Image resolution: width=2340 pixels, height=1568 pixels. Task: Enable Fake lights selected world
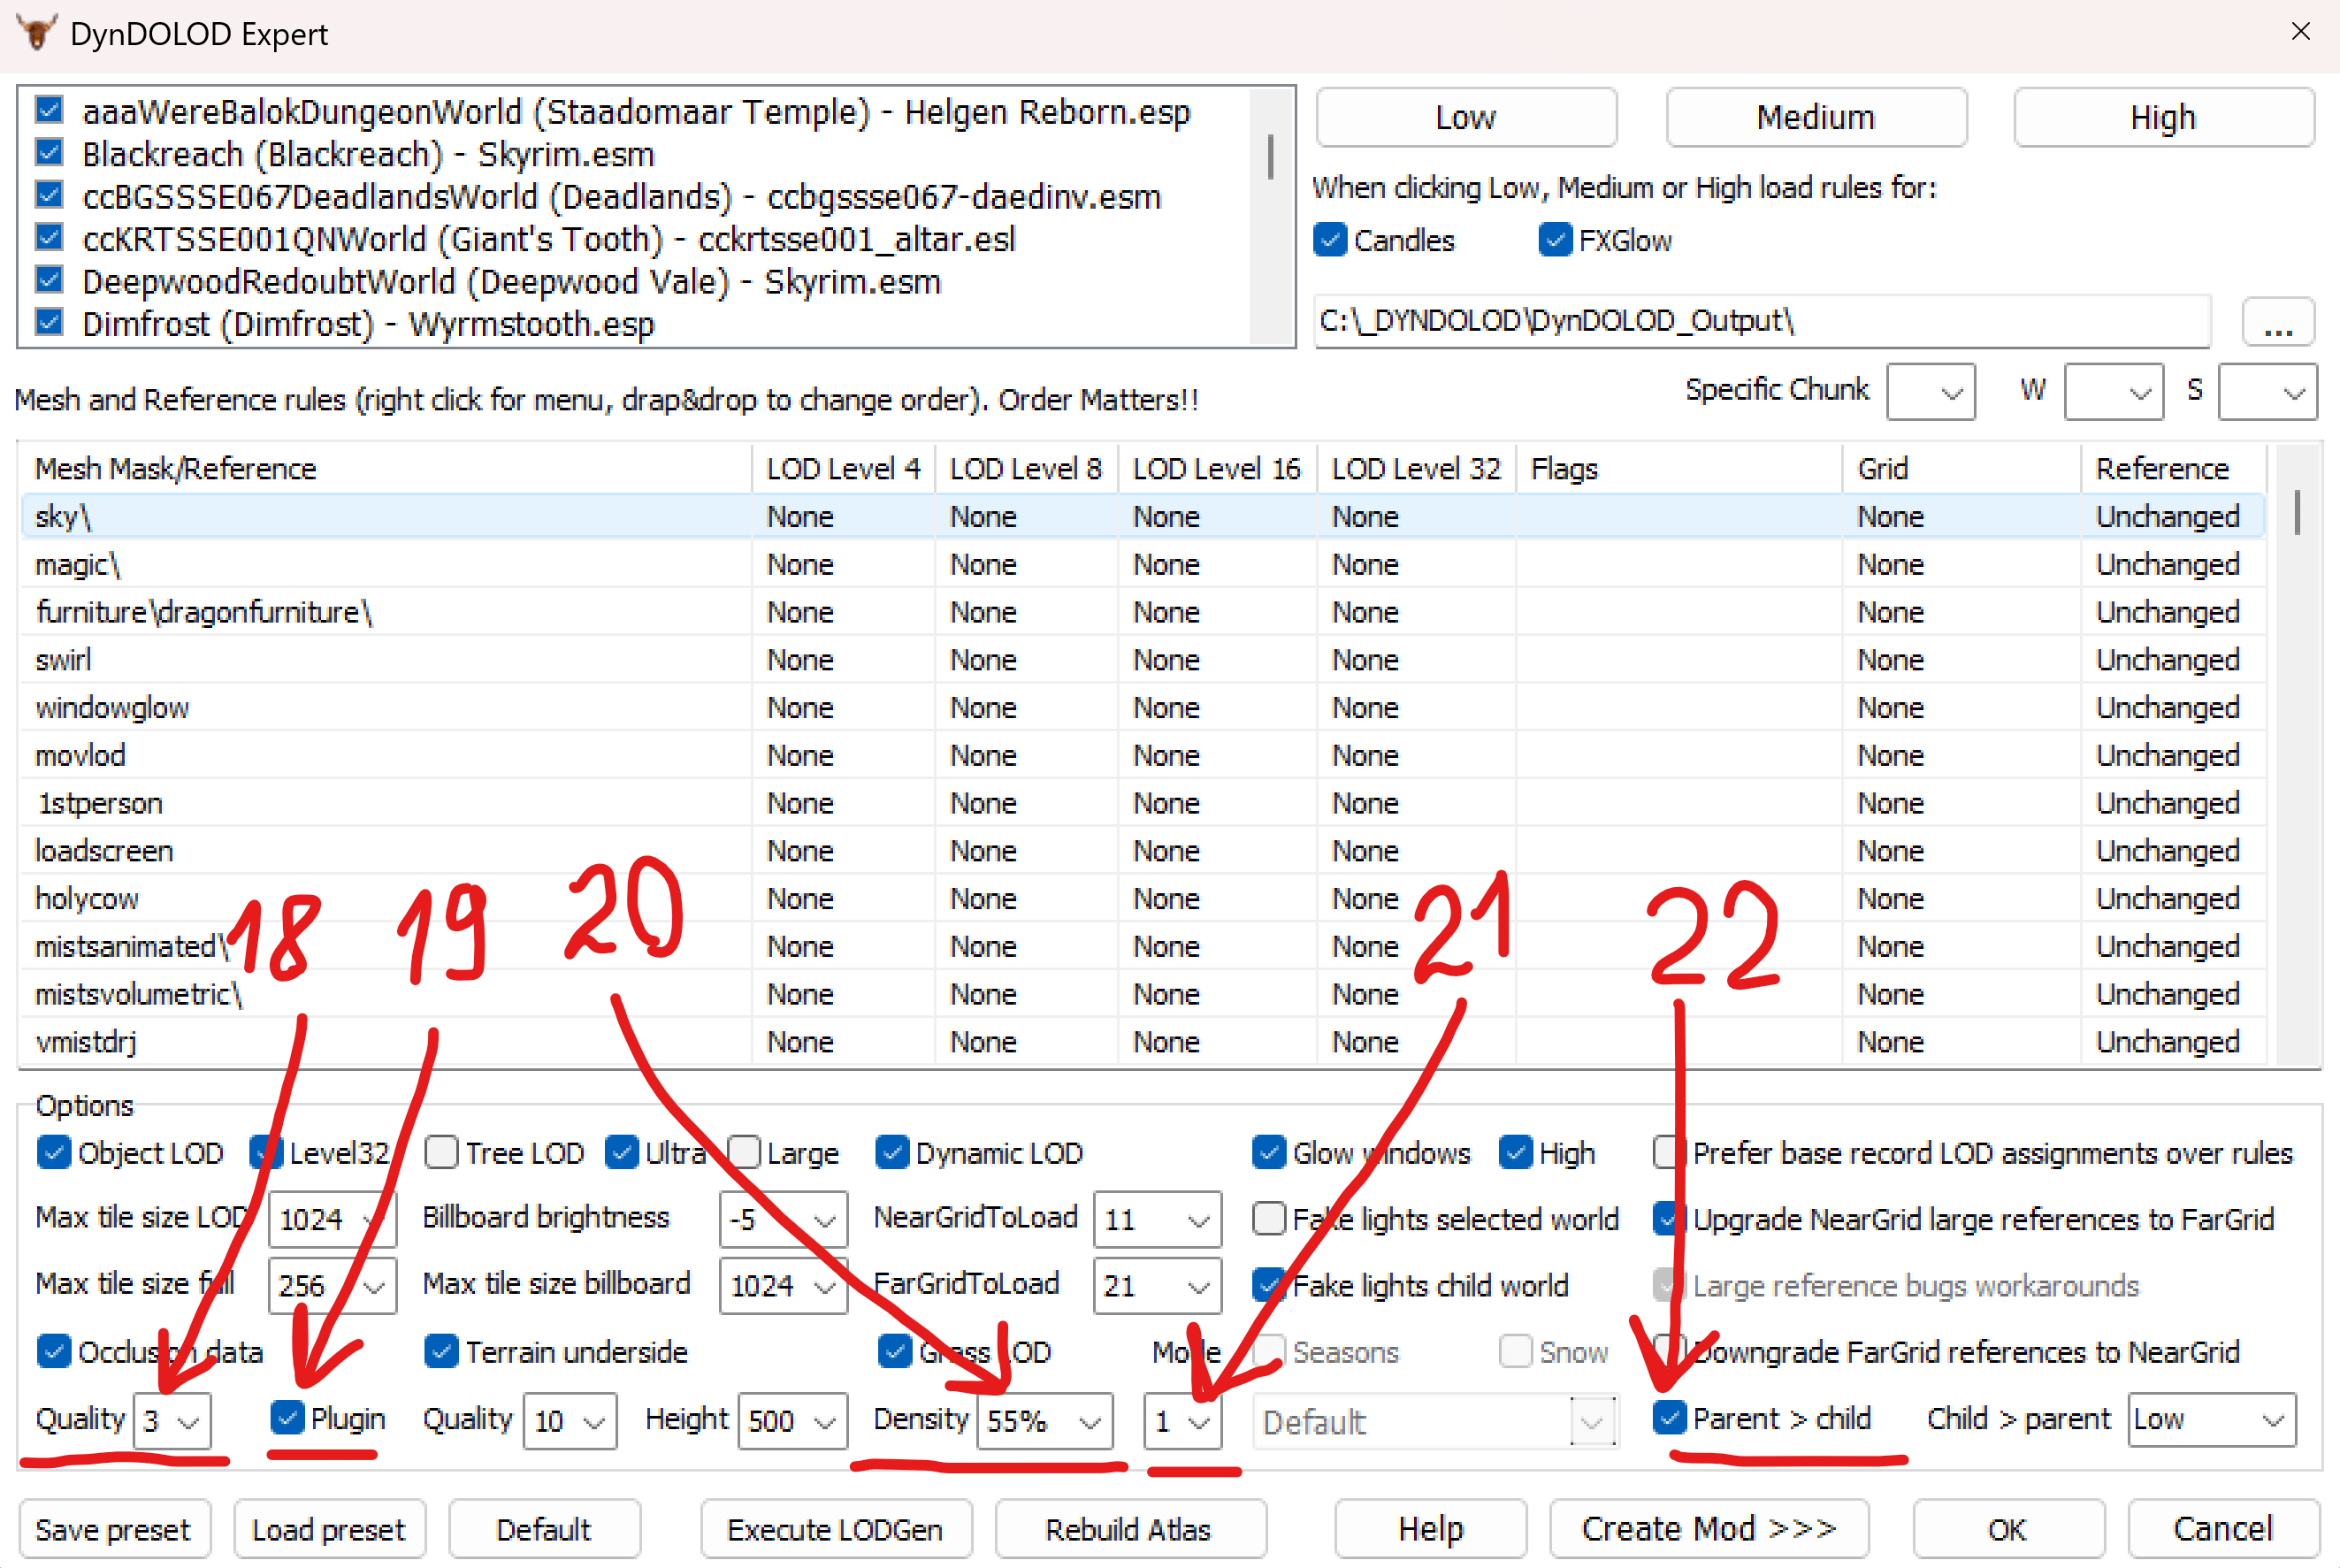pos(1269,1219)
